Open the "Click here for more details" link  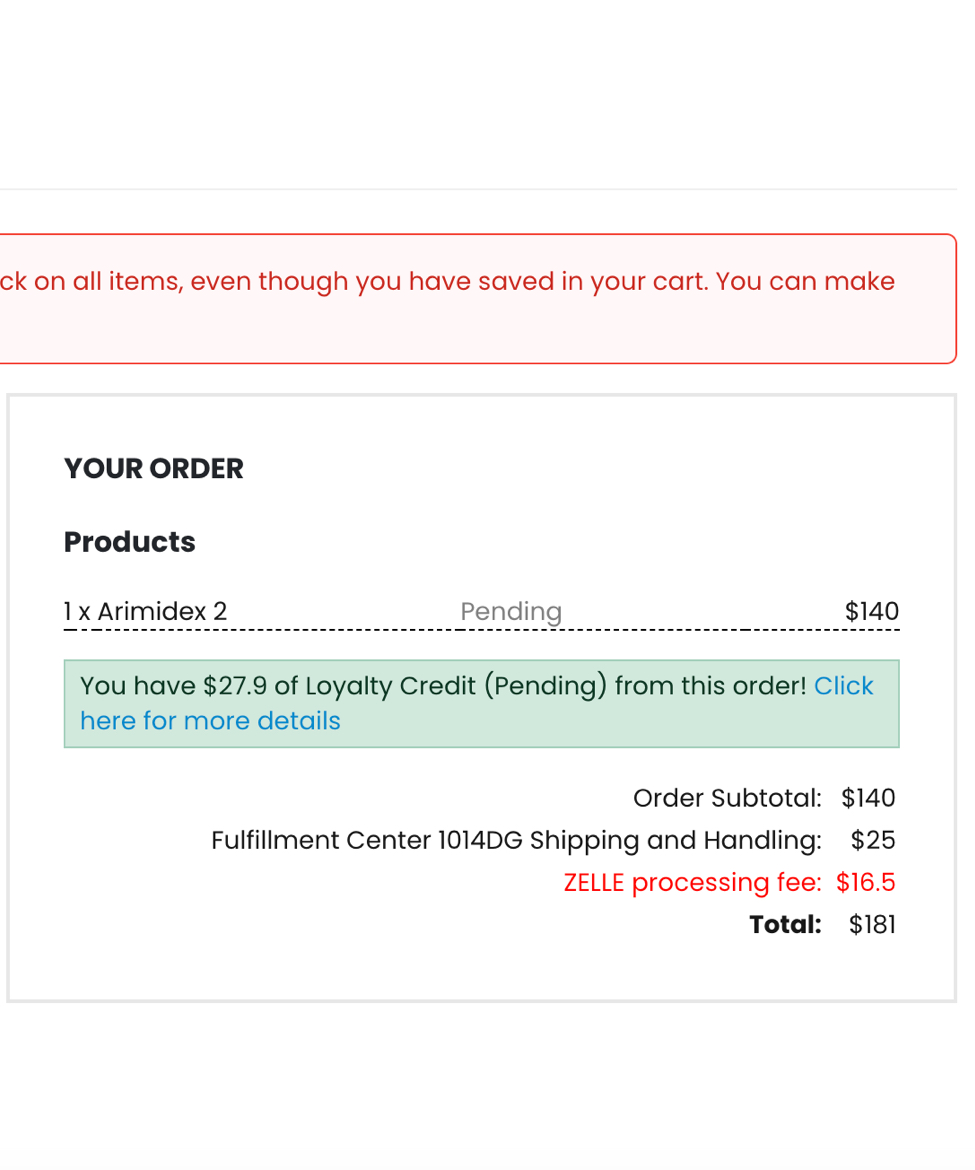point(210,721)
